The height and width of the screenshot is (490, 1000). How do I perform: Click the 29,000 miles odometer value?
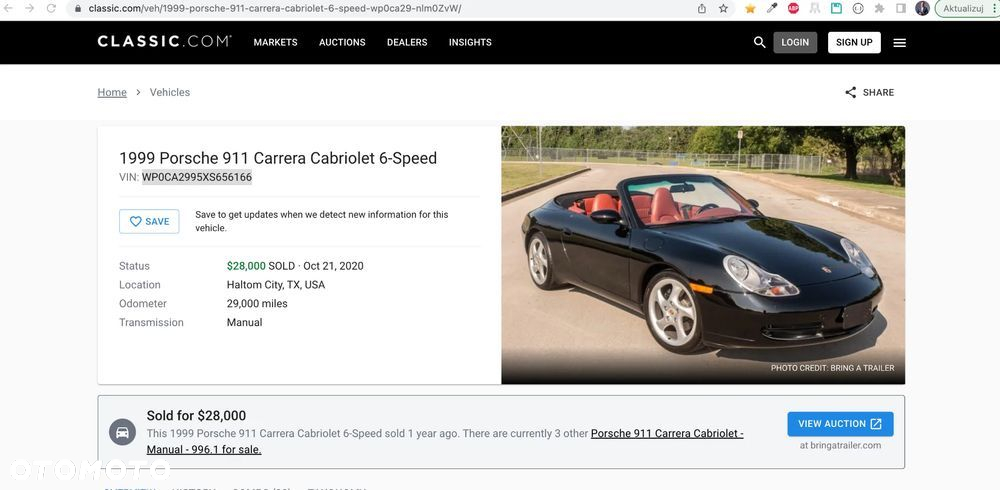(257, 304)
